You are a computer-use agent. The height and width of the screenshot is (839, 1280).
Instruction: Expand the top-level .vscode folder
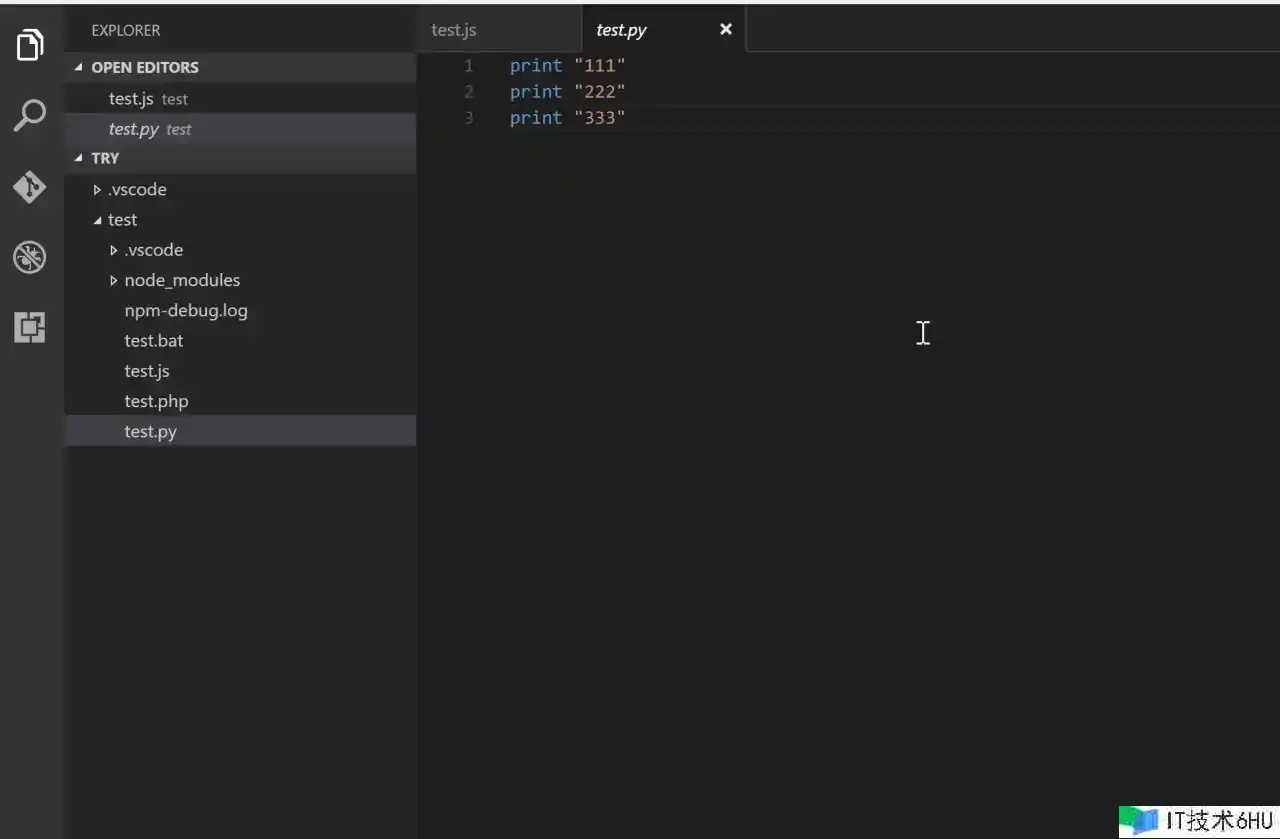(136, 189)
